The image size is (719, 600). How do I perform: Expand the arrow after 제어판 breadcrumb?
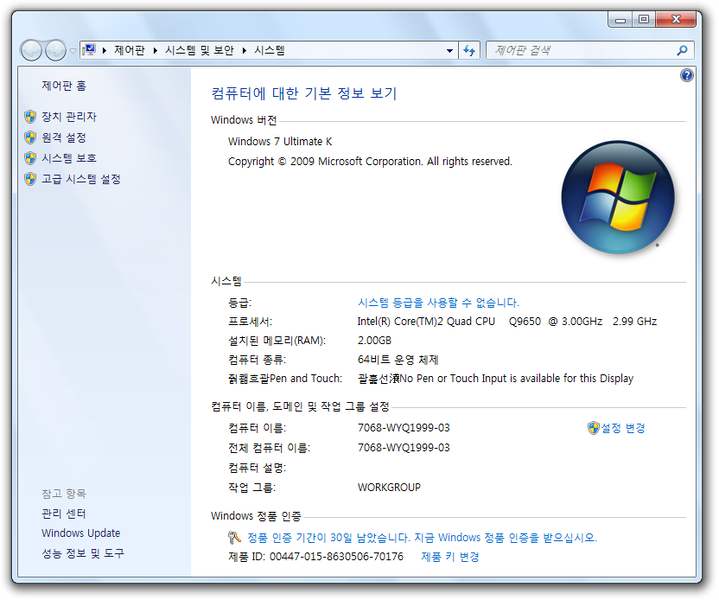pyautogui.click(x=155, y=50)
